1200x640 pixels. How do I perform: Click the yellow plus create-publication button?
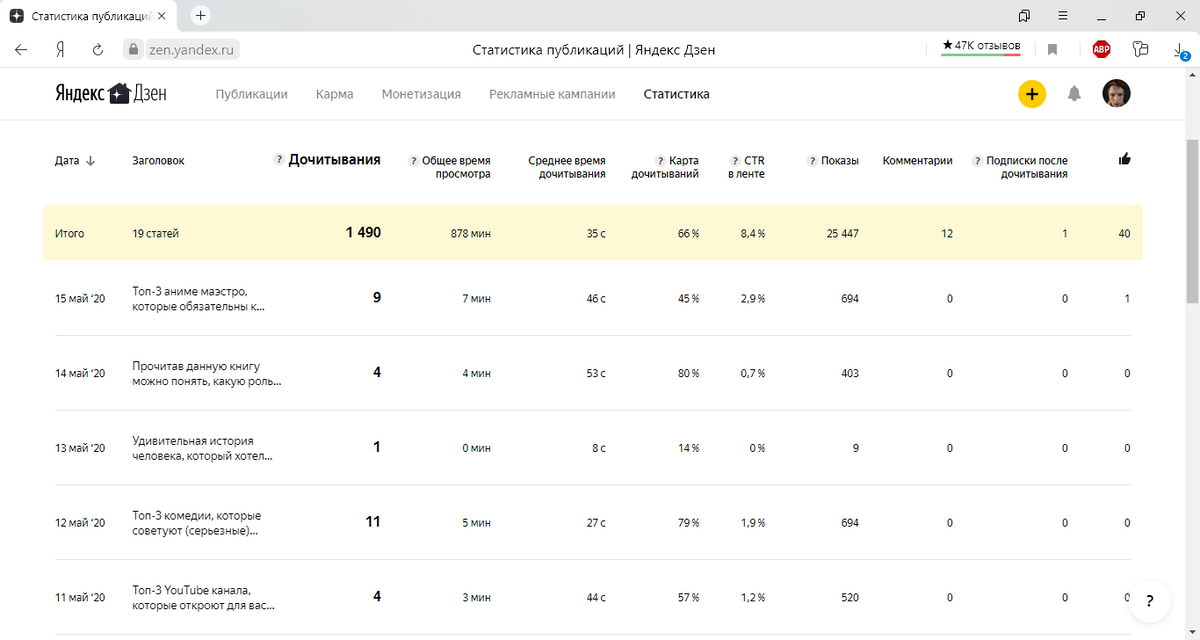point(1032,94)
